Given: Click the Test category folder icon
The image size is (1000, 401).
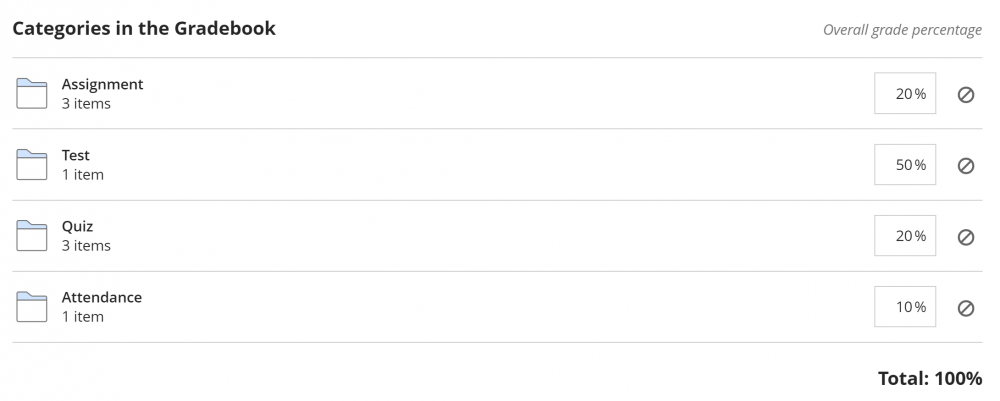Looking at the screenshot, I should tap(32, 164).
